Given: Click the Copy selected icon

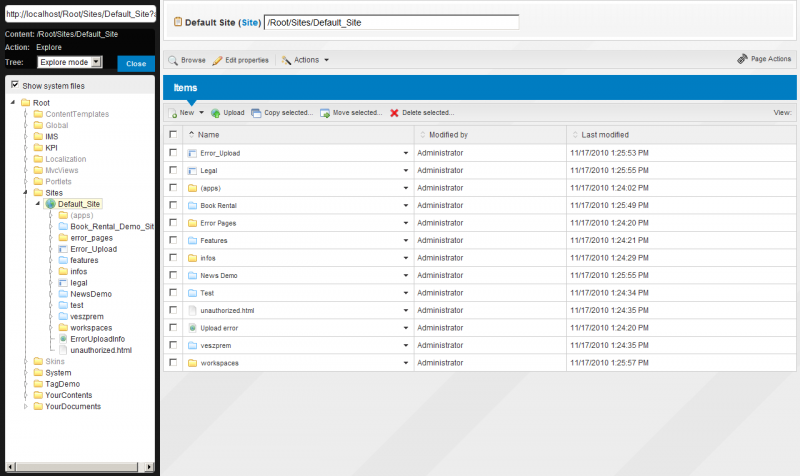Looking at the screenshot, I should 256,113.
